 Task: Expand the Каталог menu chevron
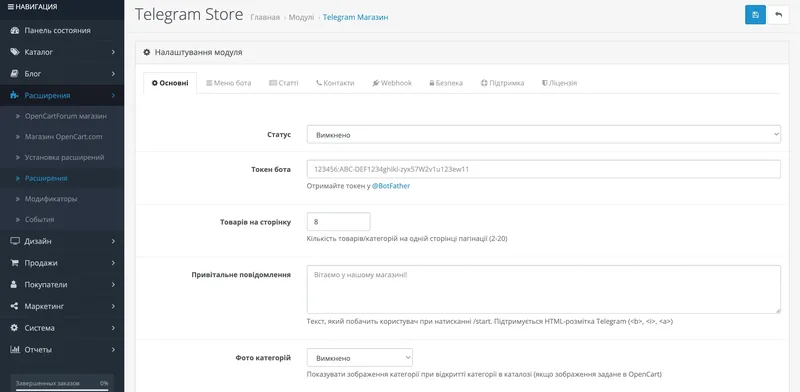click(113, 52)
